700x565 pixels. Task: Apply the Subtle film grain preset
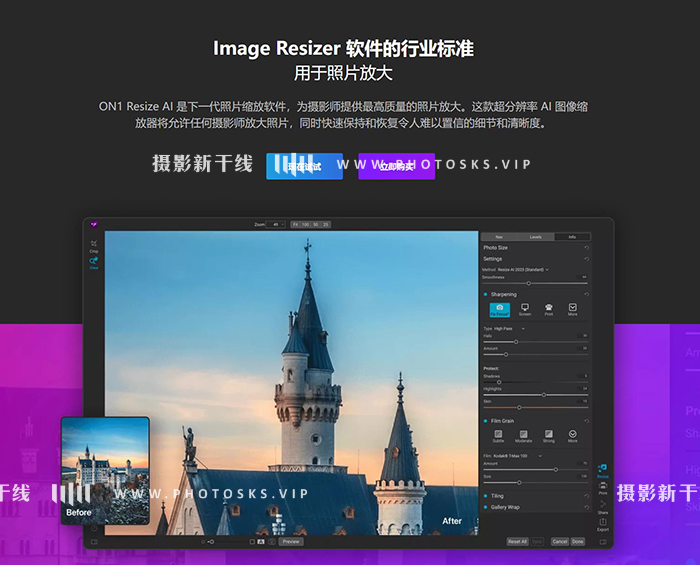498,436
